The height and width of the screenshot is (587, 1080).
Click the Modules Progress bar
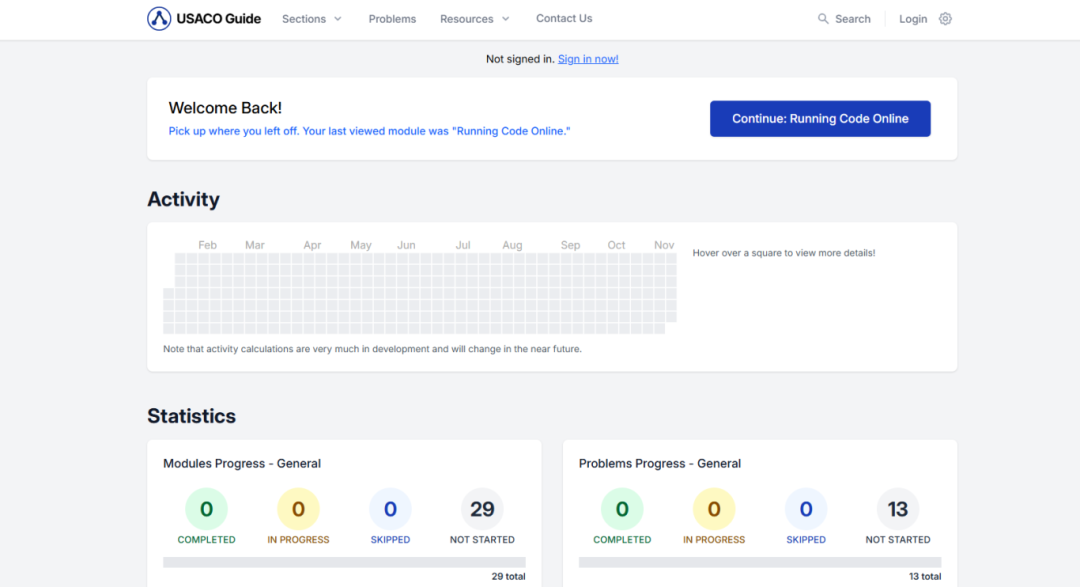pyautogui.click(x=344, y=562)
